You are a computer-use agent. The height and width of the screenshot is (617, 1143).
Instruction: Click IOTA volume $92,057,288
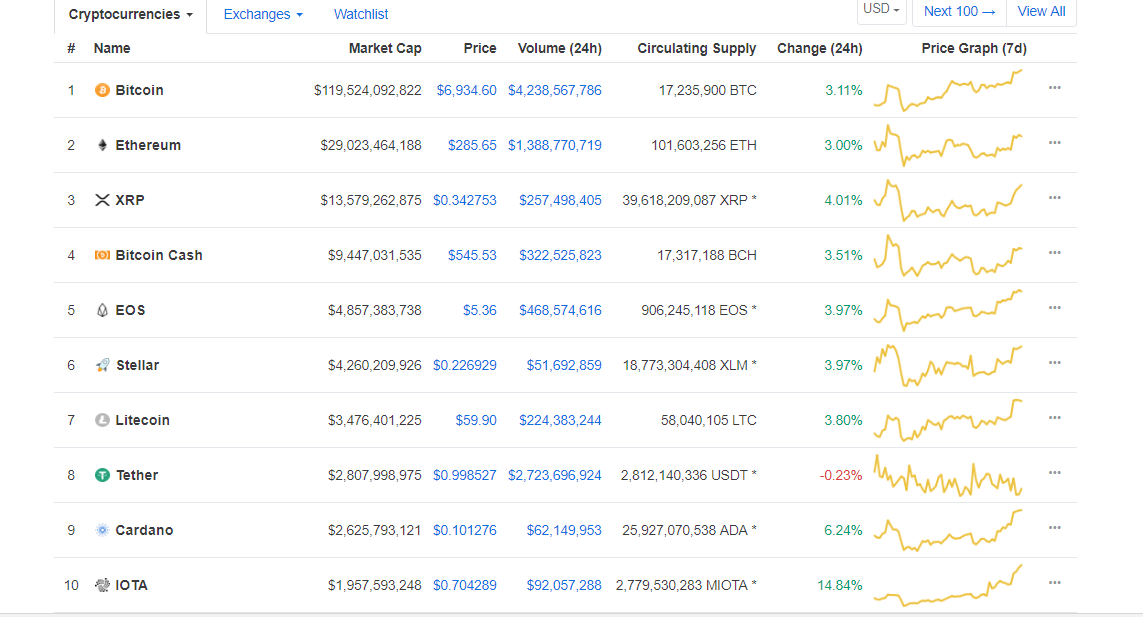(564, 586)
